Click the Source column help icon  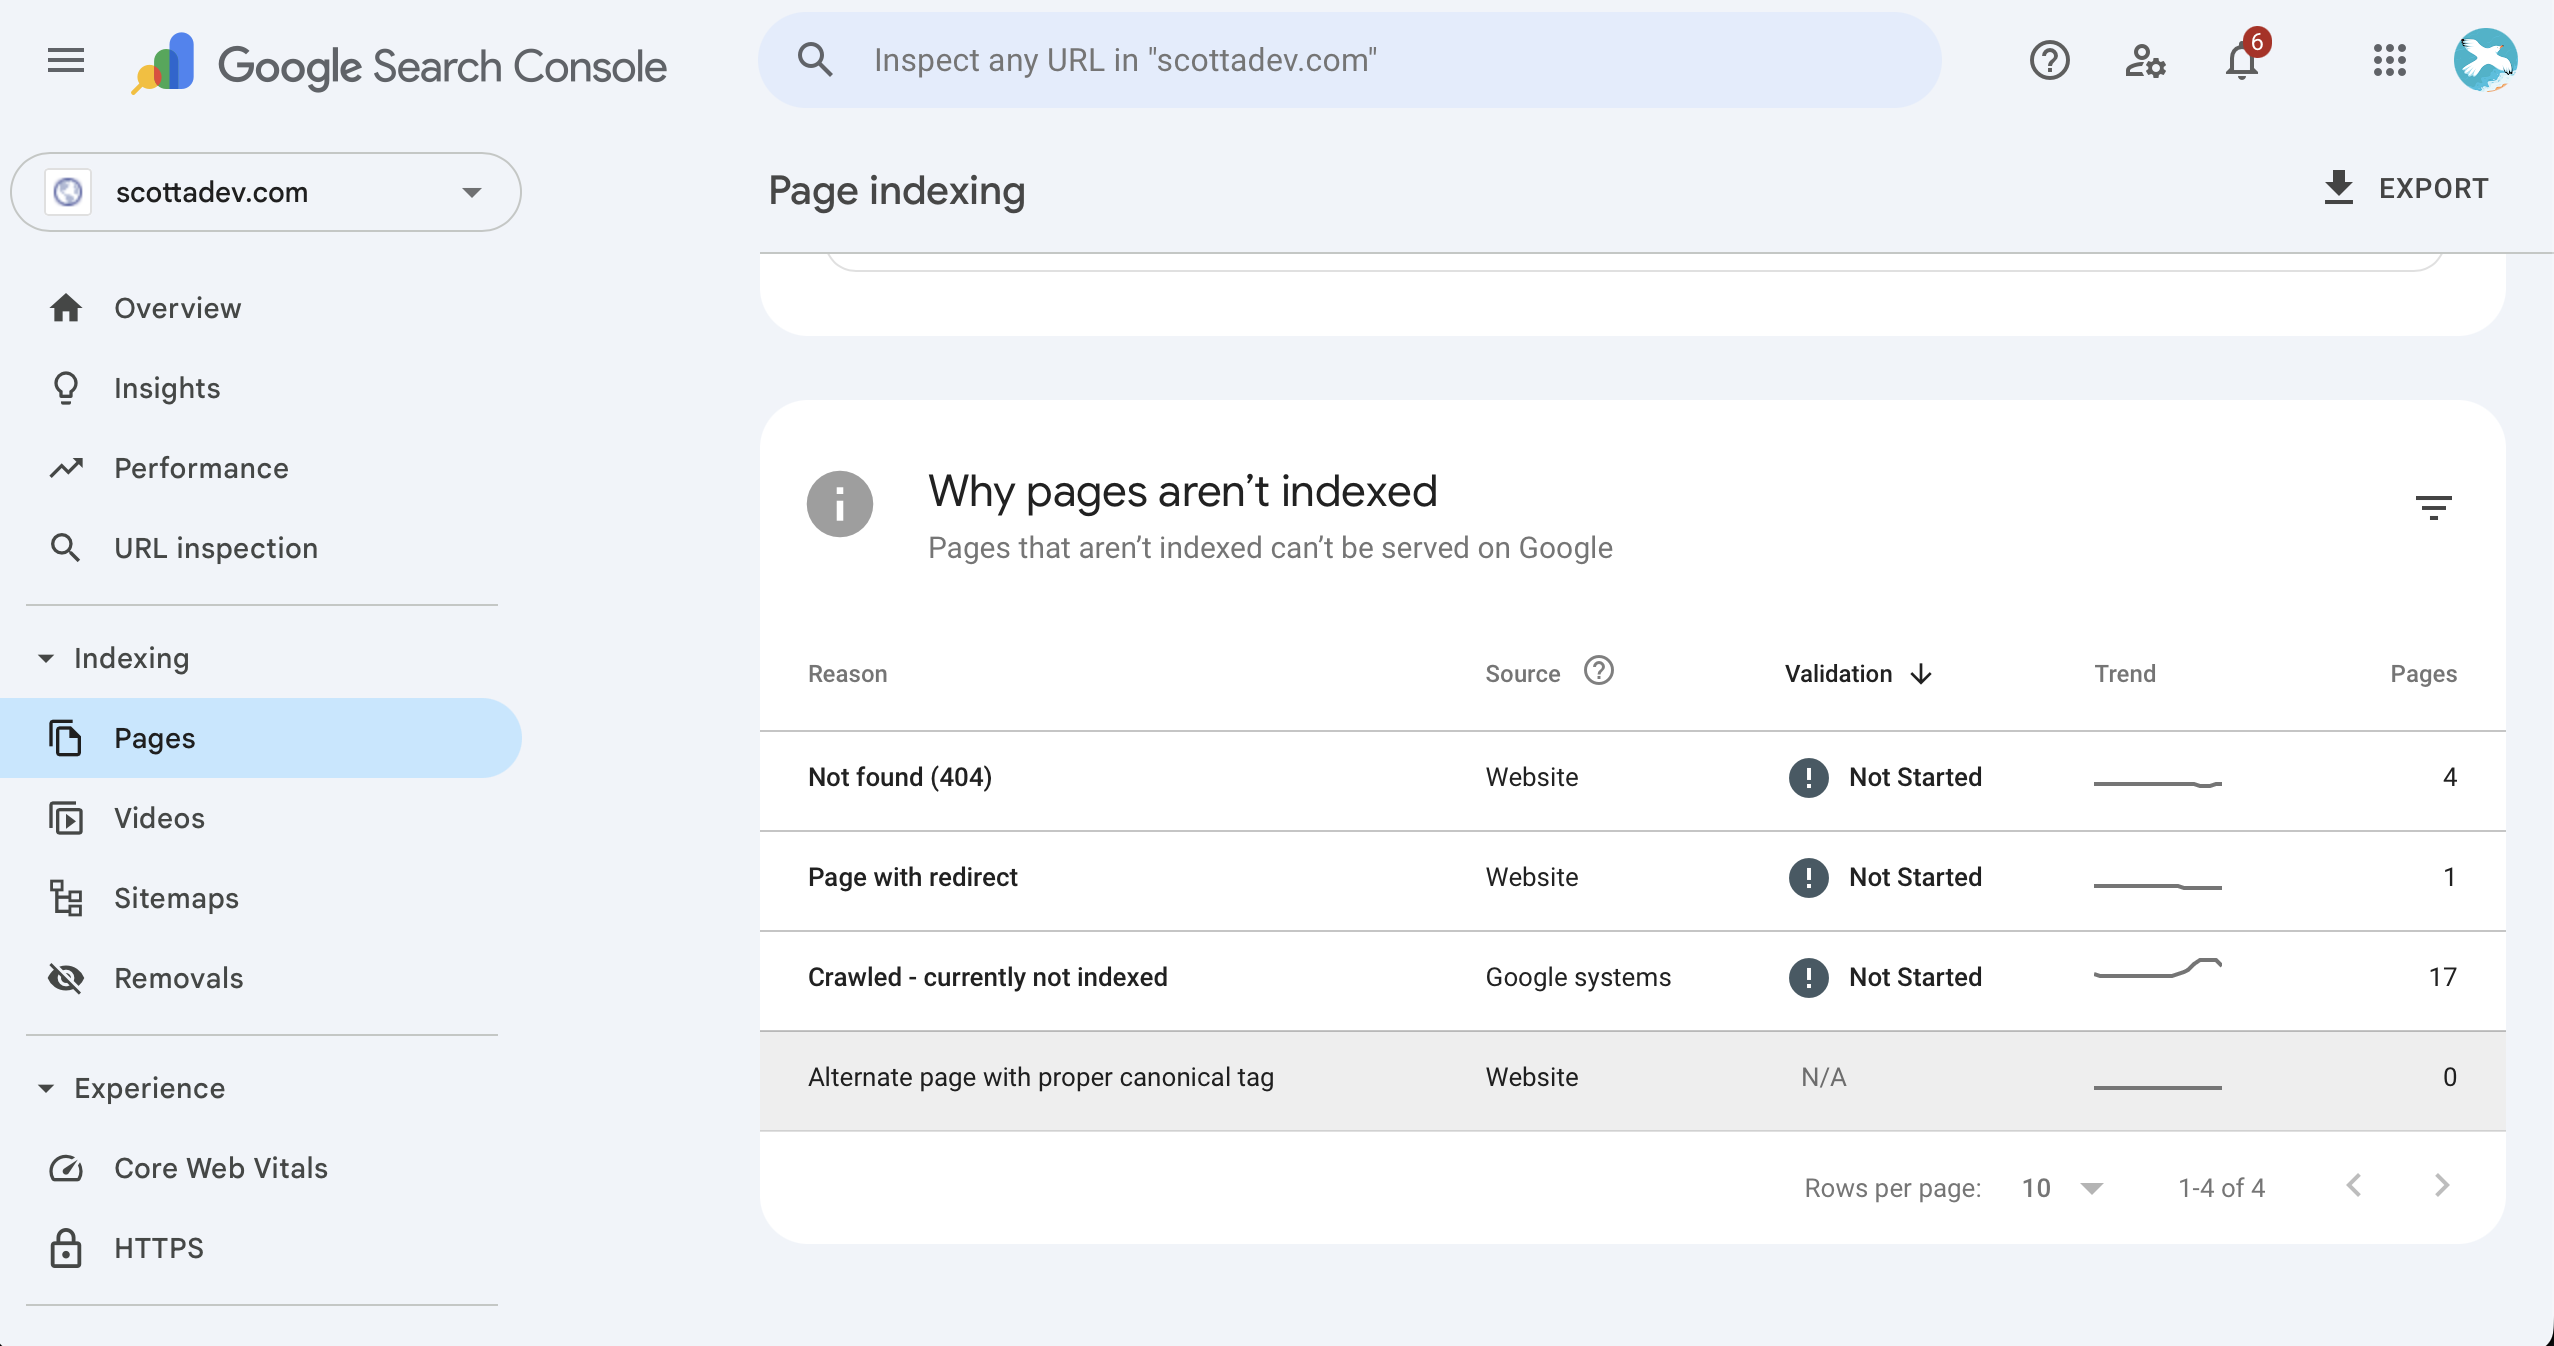[x=1598, y=671]
